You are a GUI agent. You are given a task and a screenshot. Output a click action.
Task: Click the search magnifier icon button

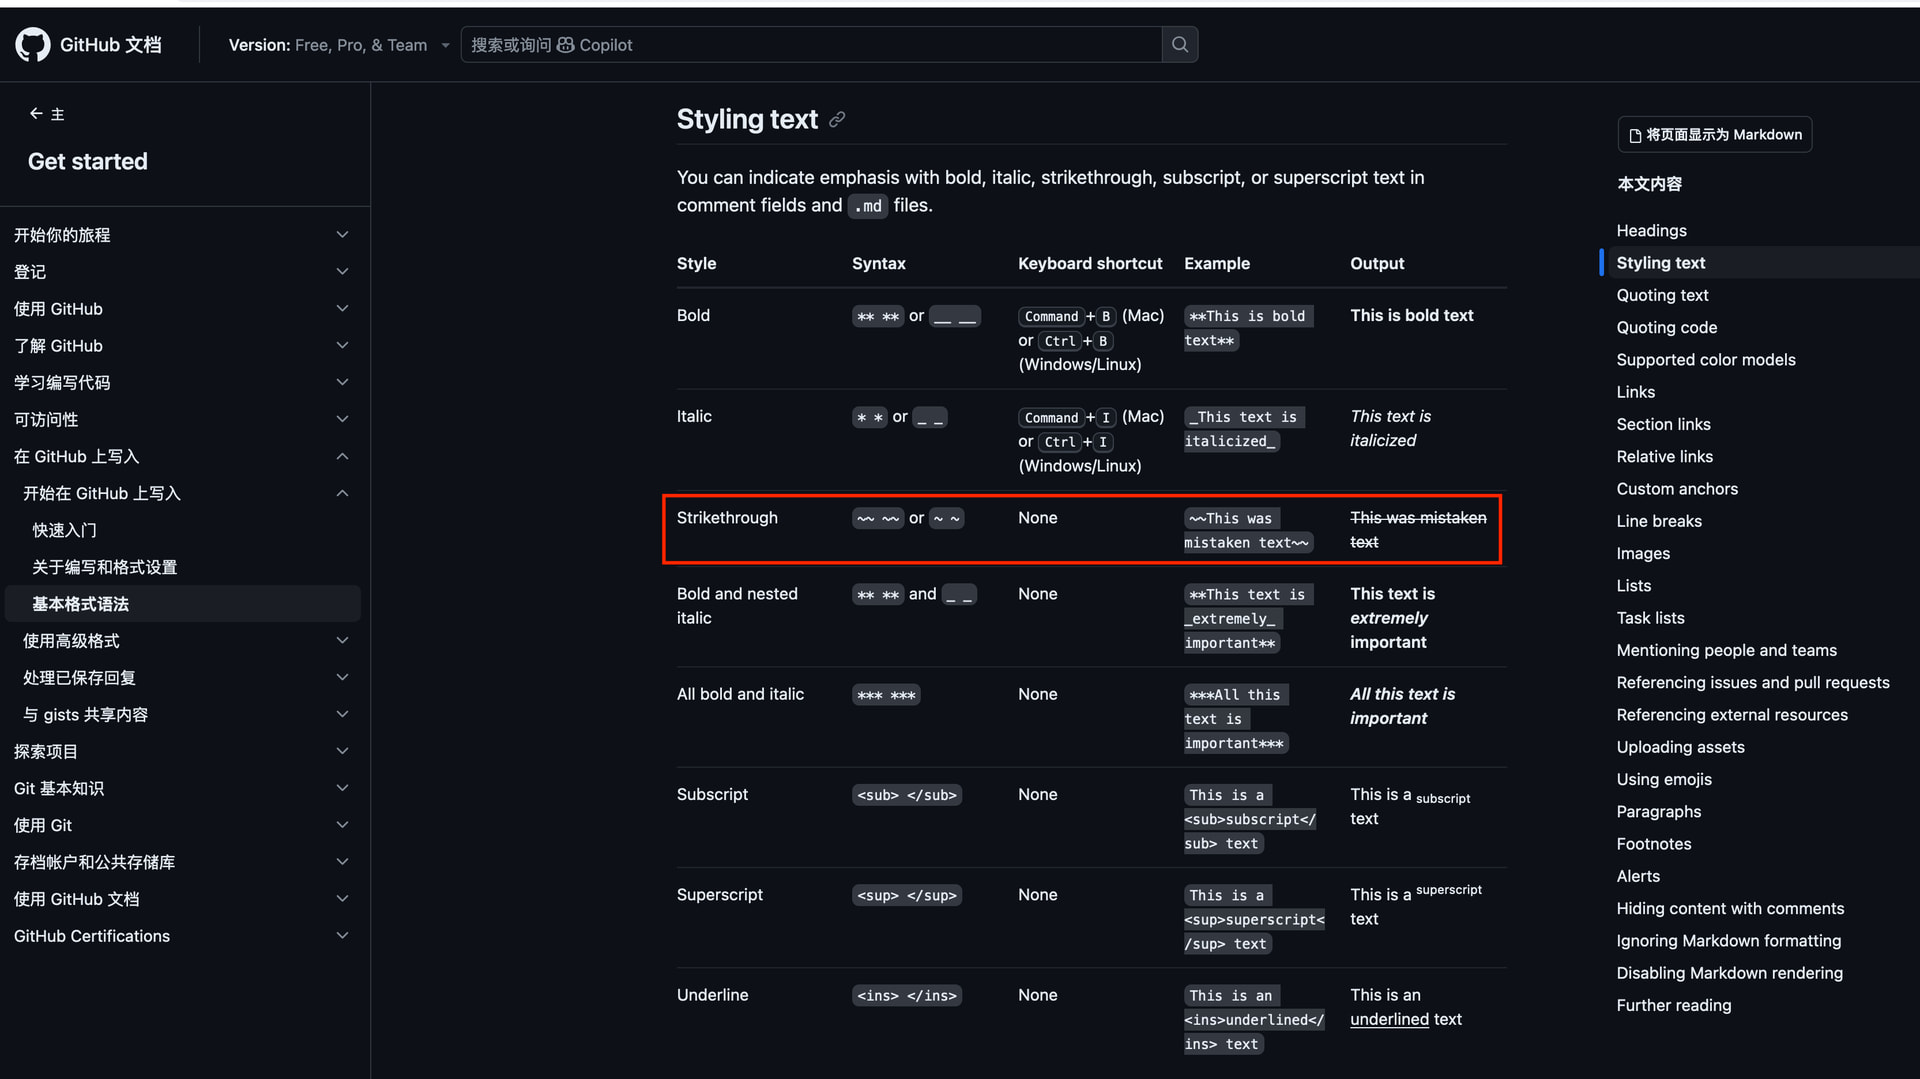(1180, 45)
